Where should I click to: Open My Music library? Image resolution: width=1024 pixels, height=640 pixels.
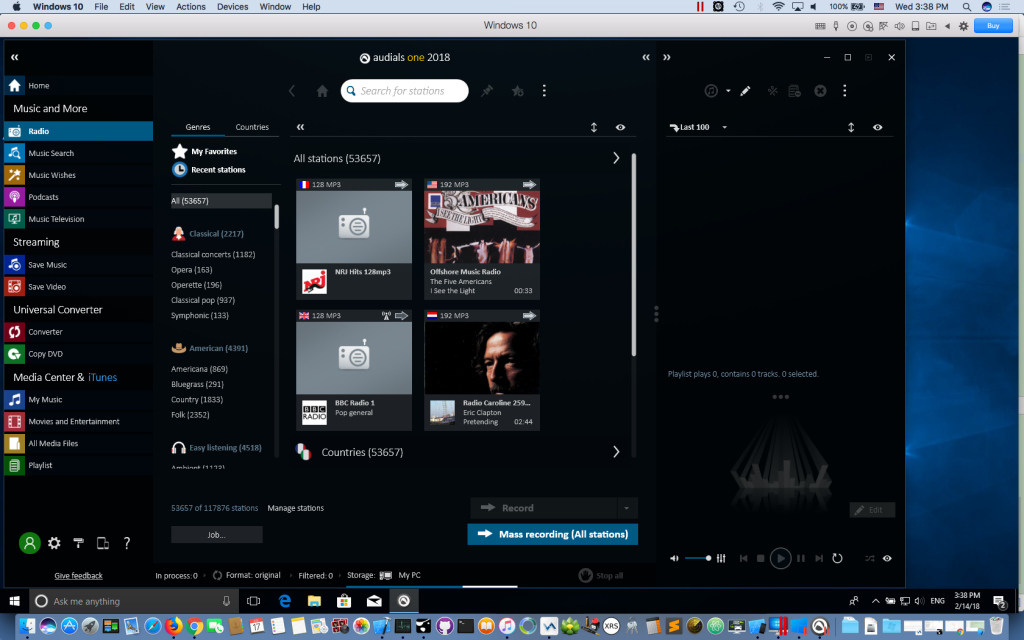pyautogui.click(x=78, y=400)
